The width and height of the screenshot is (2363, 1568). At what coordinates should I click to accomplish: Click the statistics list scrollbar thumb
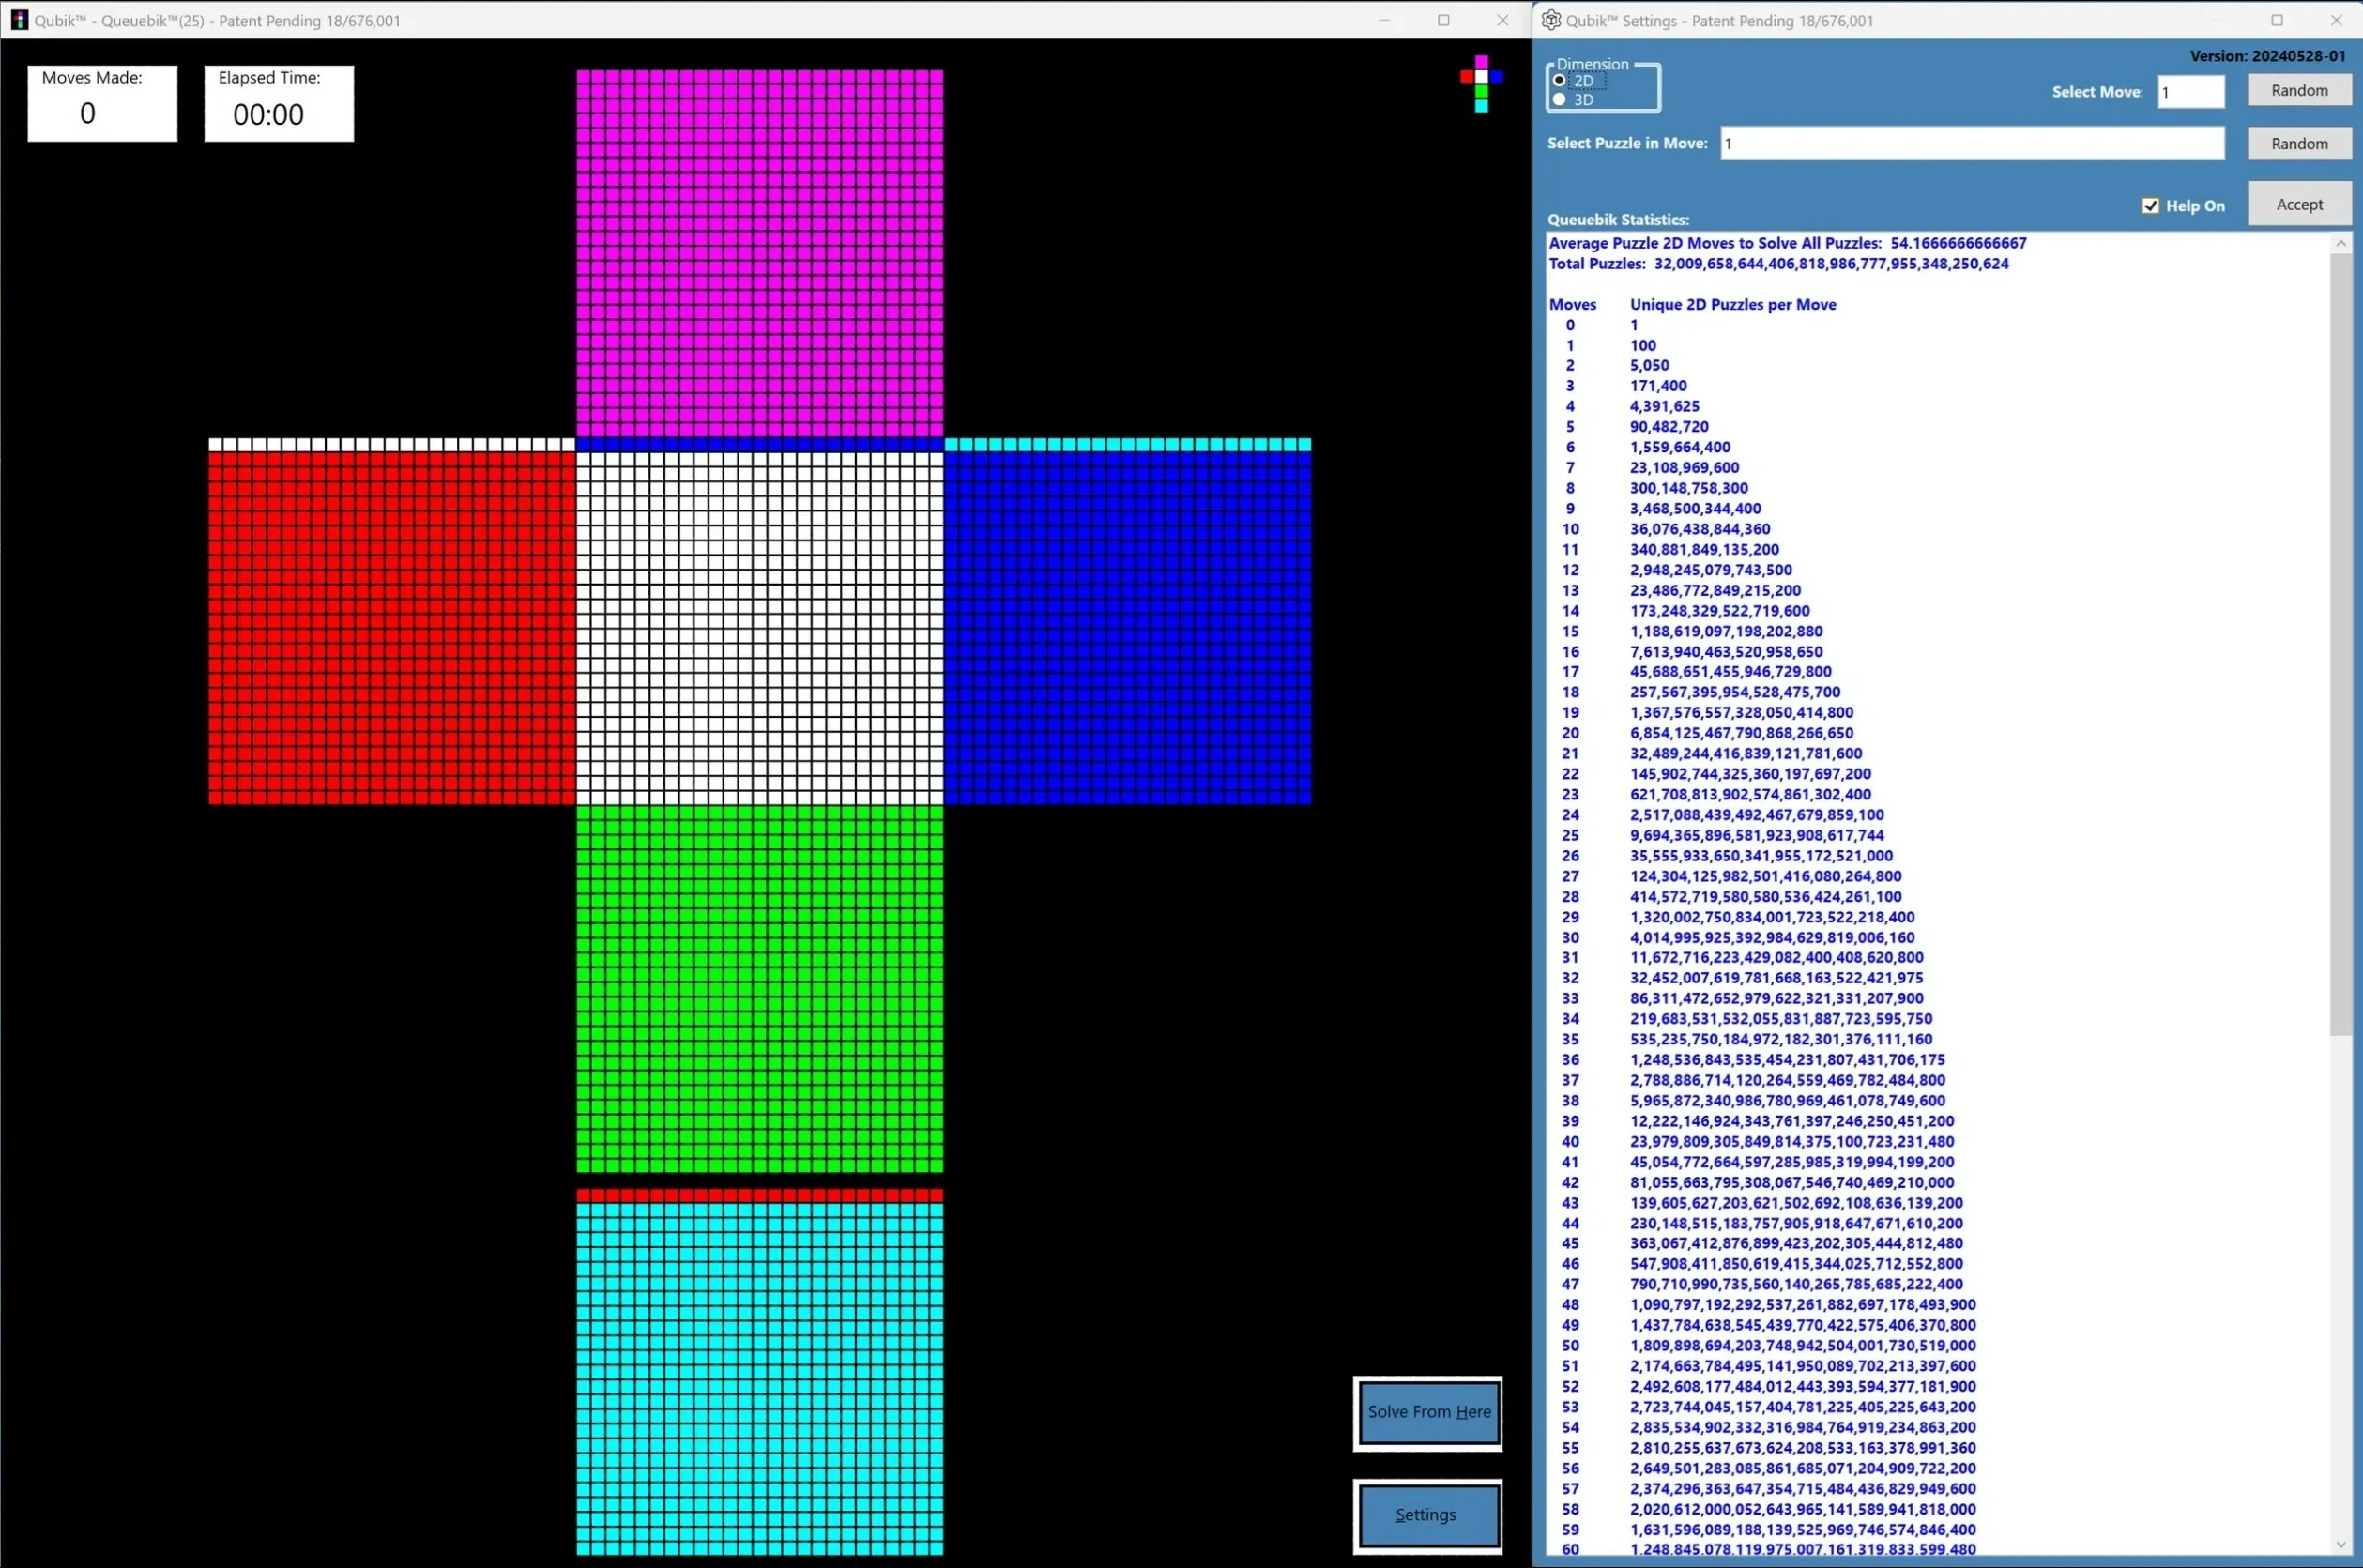click(x=2340, y=645)
